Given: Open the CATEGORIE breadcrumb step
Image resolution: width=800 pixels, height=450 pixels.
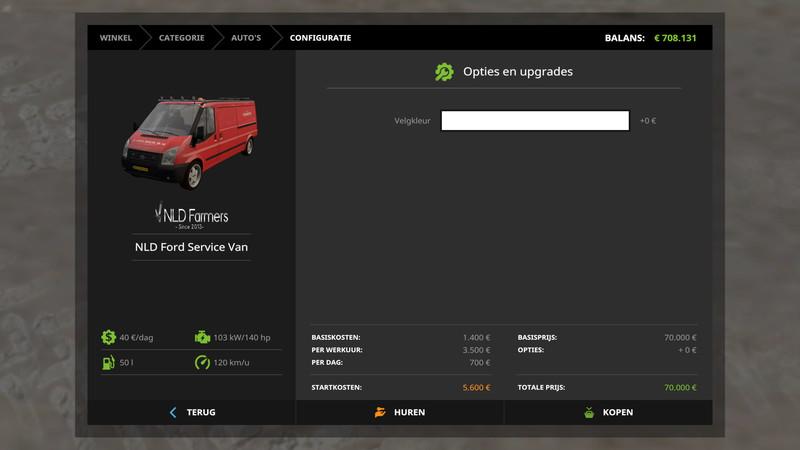Looking at the screenshot, I should coord(181,38).
